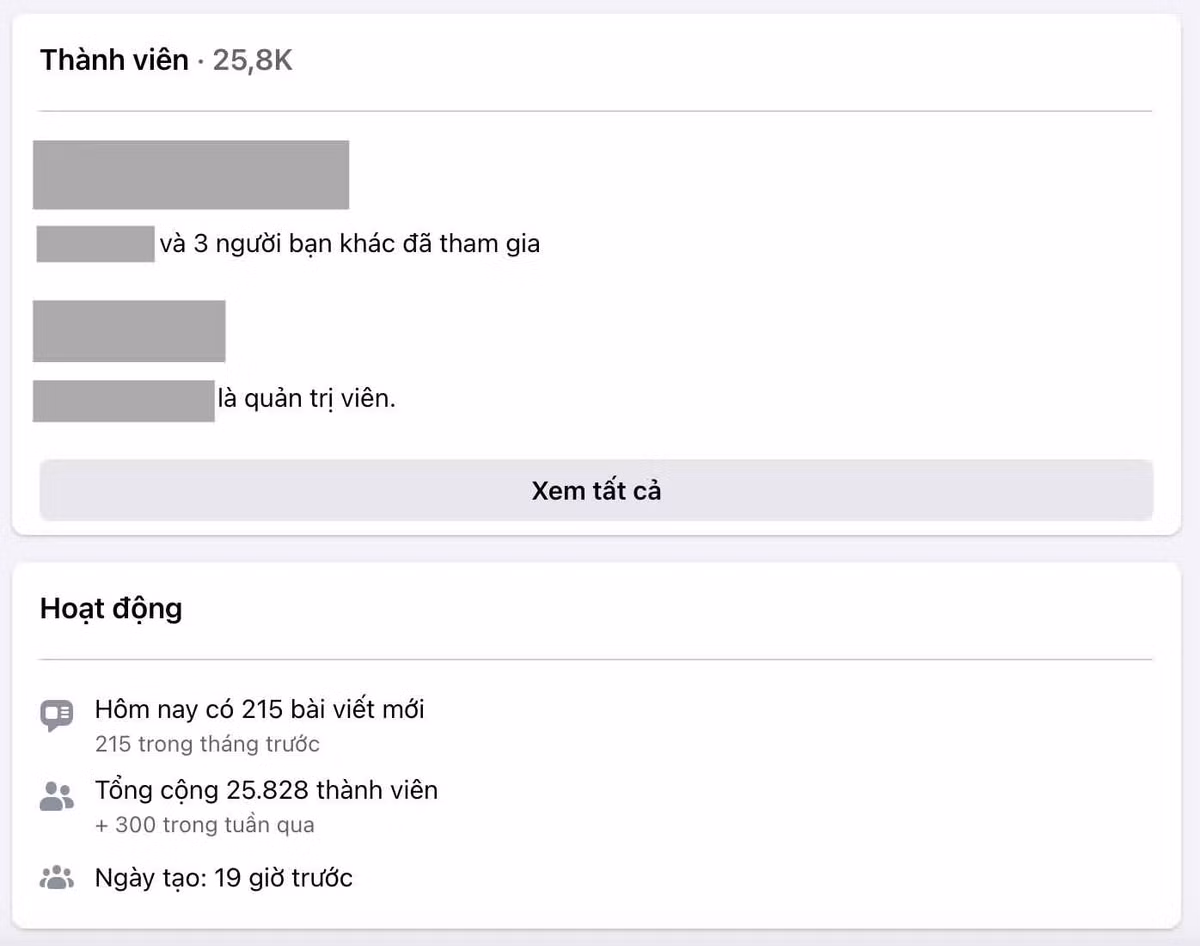Image resolution: width=1200 pixels, height=946 pixels.
Task: Open Tổng cộng 25.828 thành viên entry
Action: 265,789
